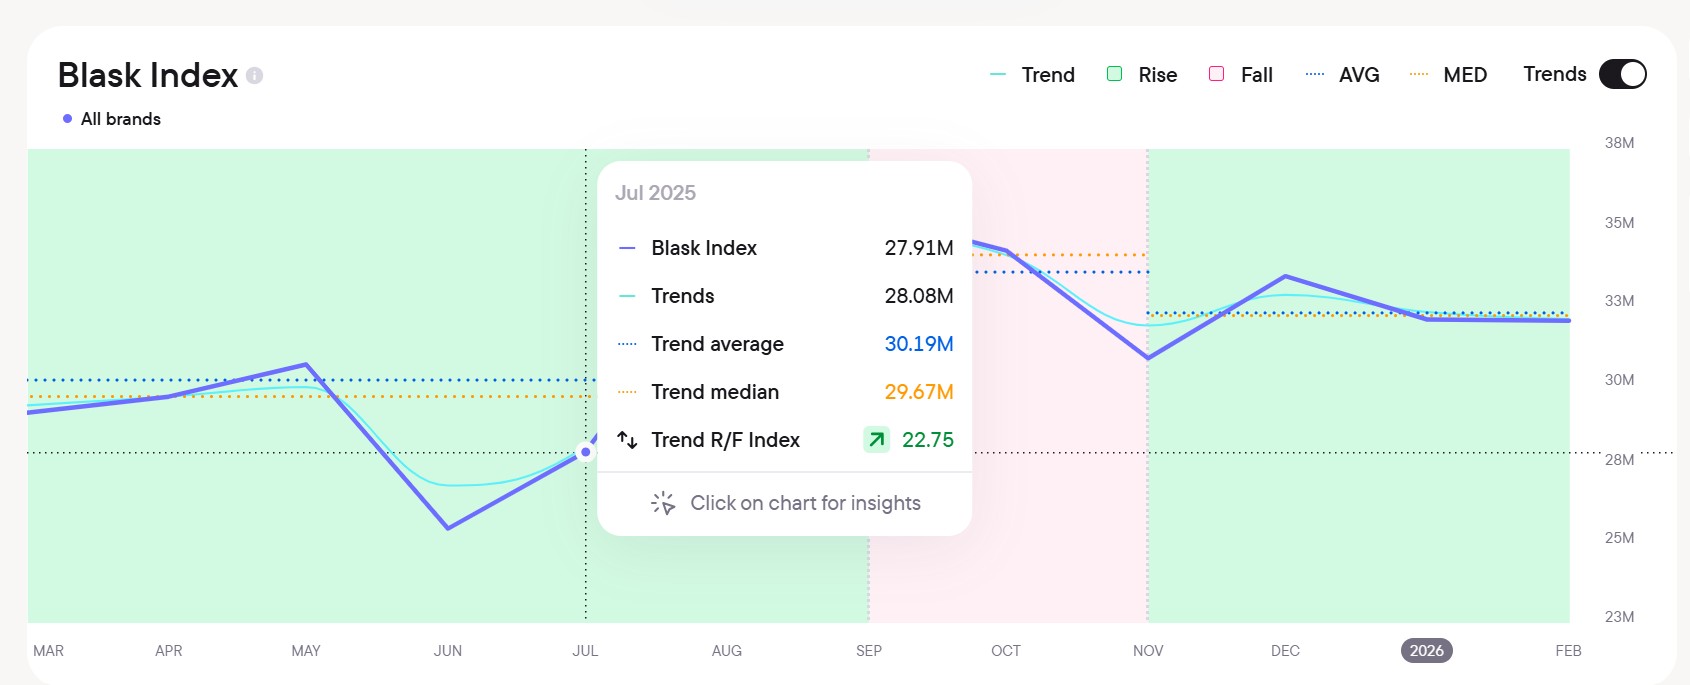
Task: Click the 38M y-axis label
Action: coord(1619,143)
